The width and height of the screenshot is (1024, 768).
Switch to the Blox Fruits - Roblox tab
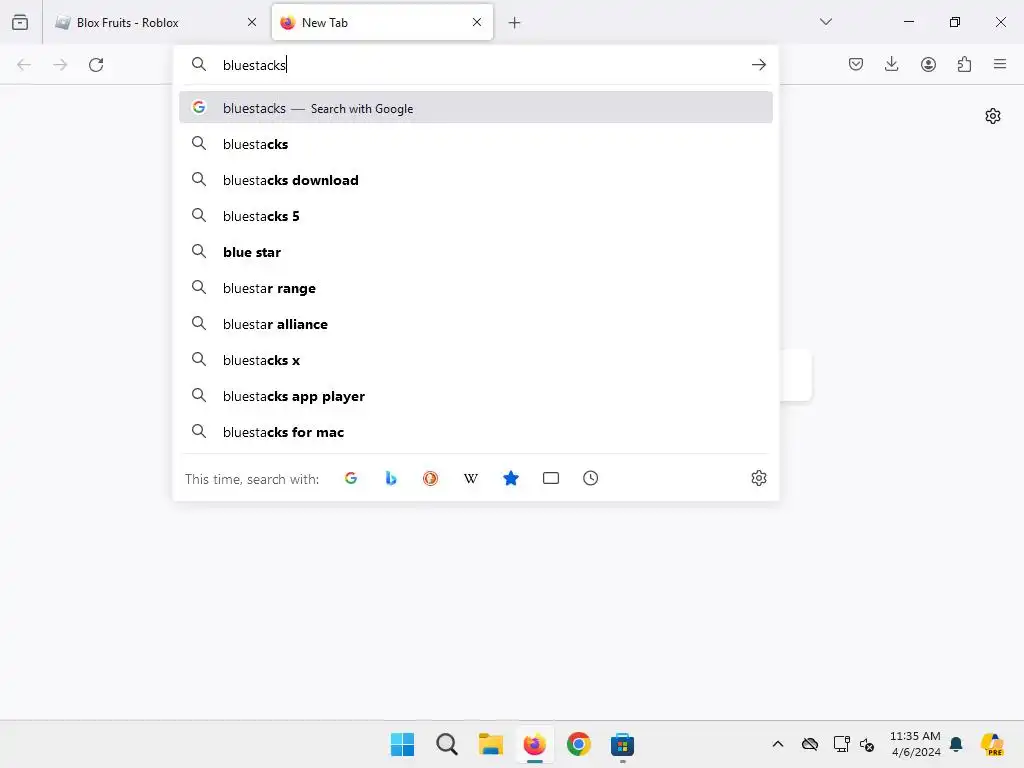click(x=156, y=22)
